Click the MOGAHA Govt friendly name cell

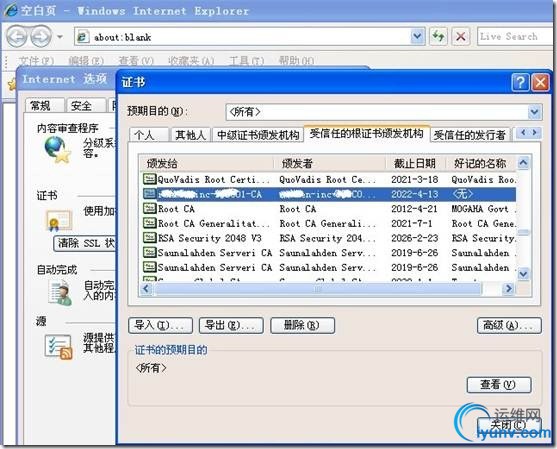click(483, 209)
